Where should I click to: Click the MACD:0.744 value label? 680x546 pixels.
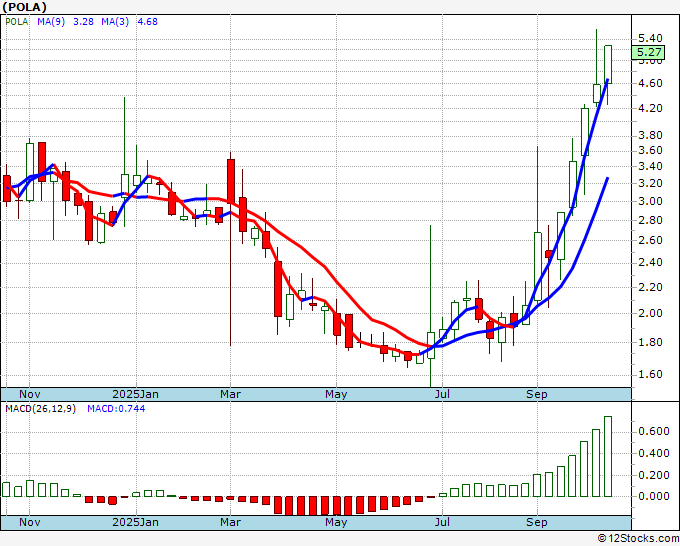tap(114, 409)
